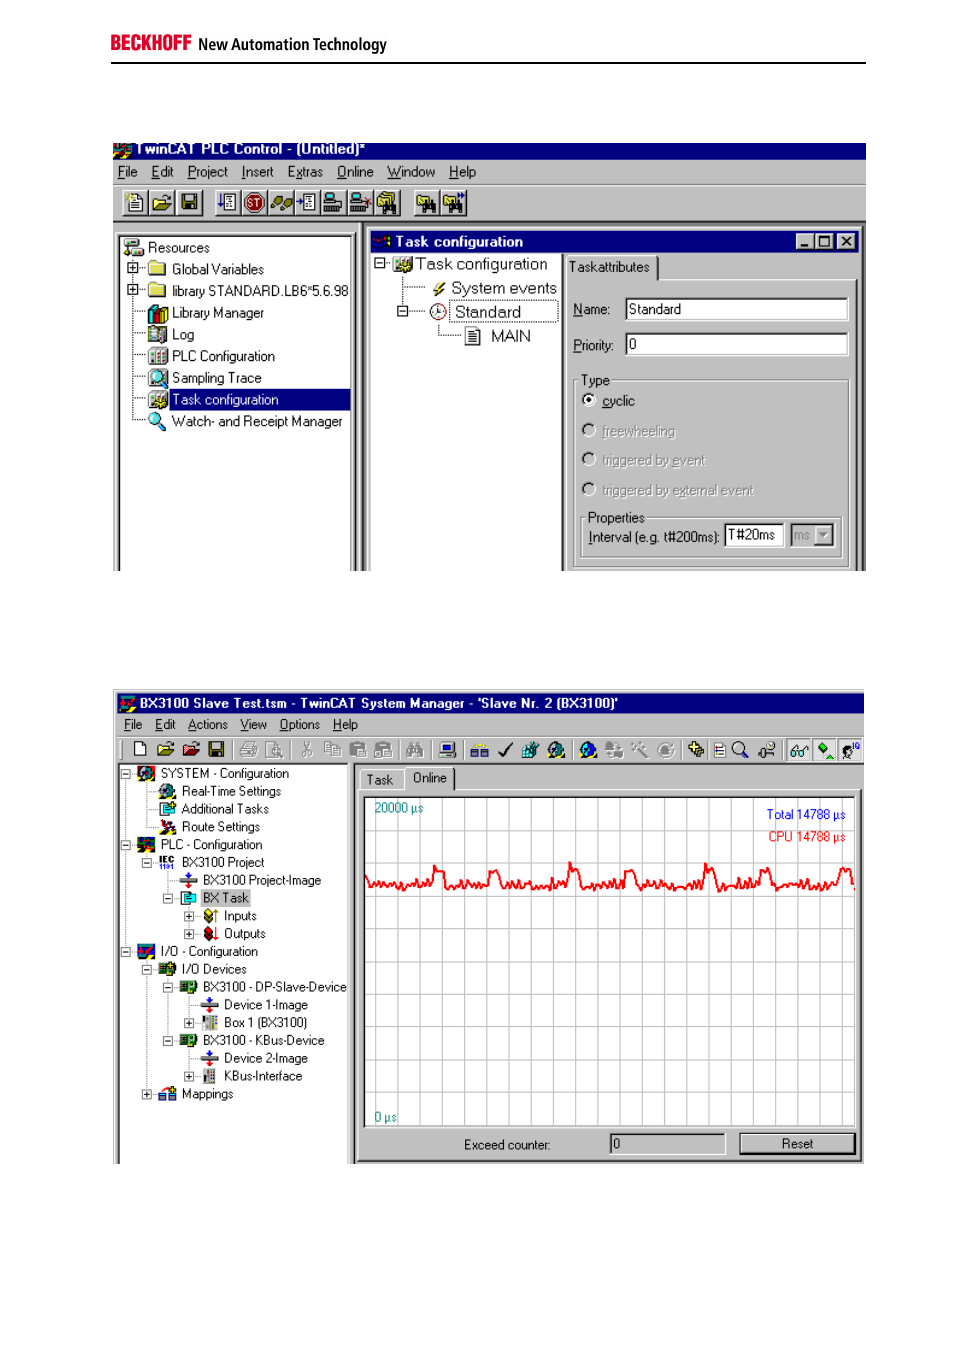Screen dimensions: 954x1351
Task: Select KBus-Interface tree item
Action: point(263,1076)
